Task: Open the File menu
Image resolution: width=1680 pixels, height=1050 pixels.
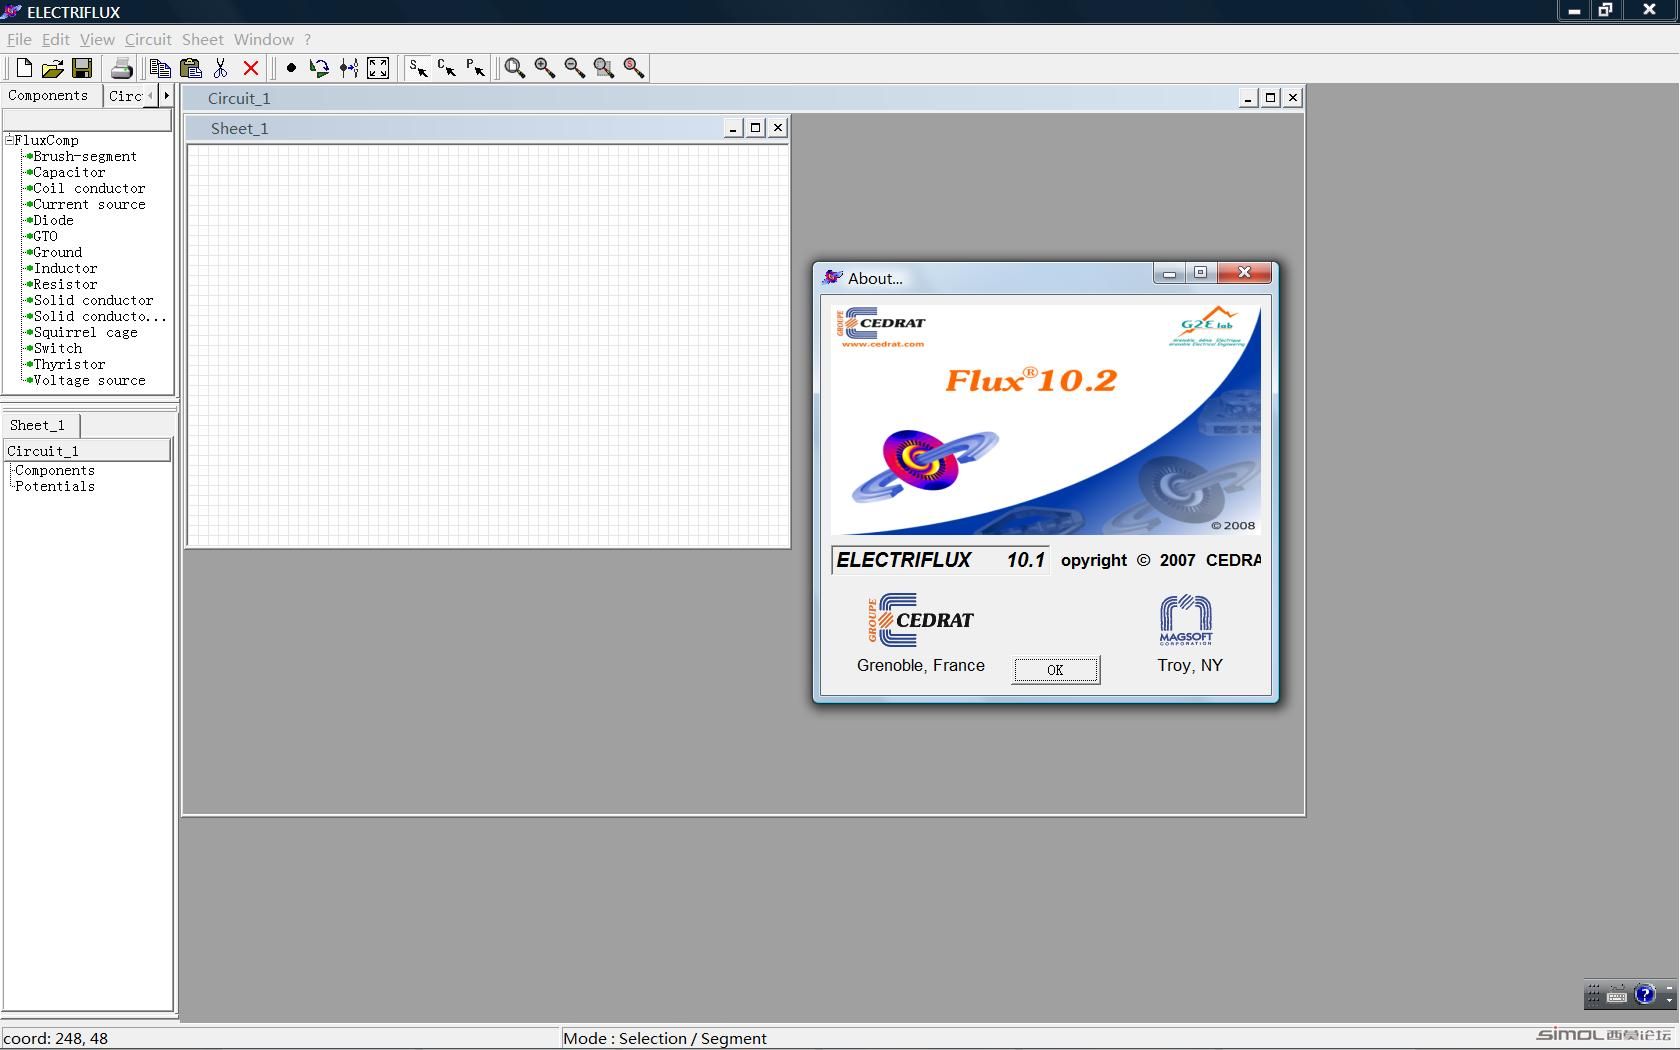Action: (19, 40)
